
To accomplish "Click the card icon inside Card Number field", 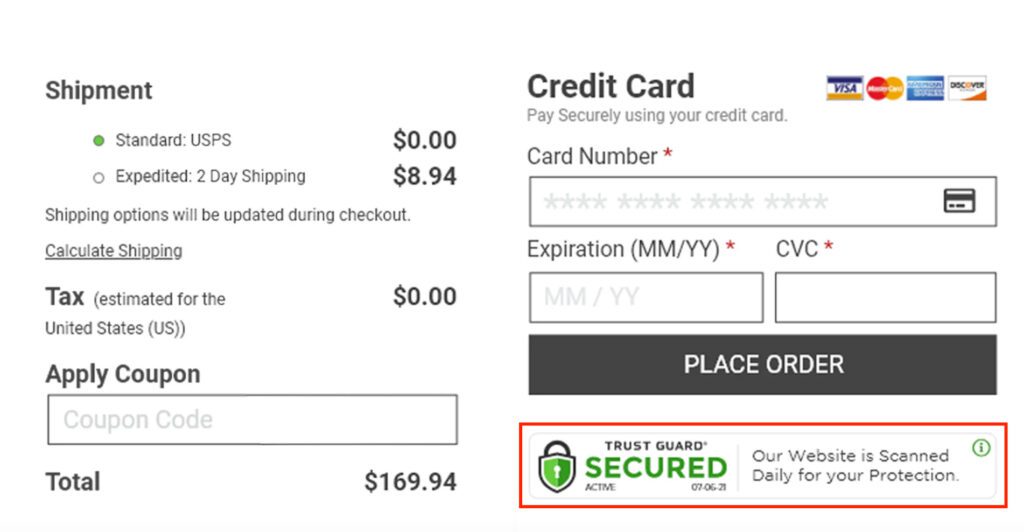I will coord(959,201).
